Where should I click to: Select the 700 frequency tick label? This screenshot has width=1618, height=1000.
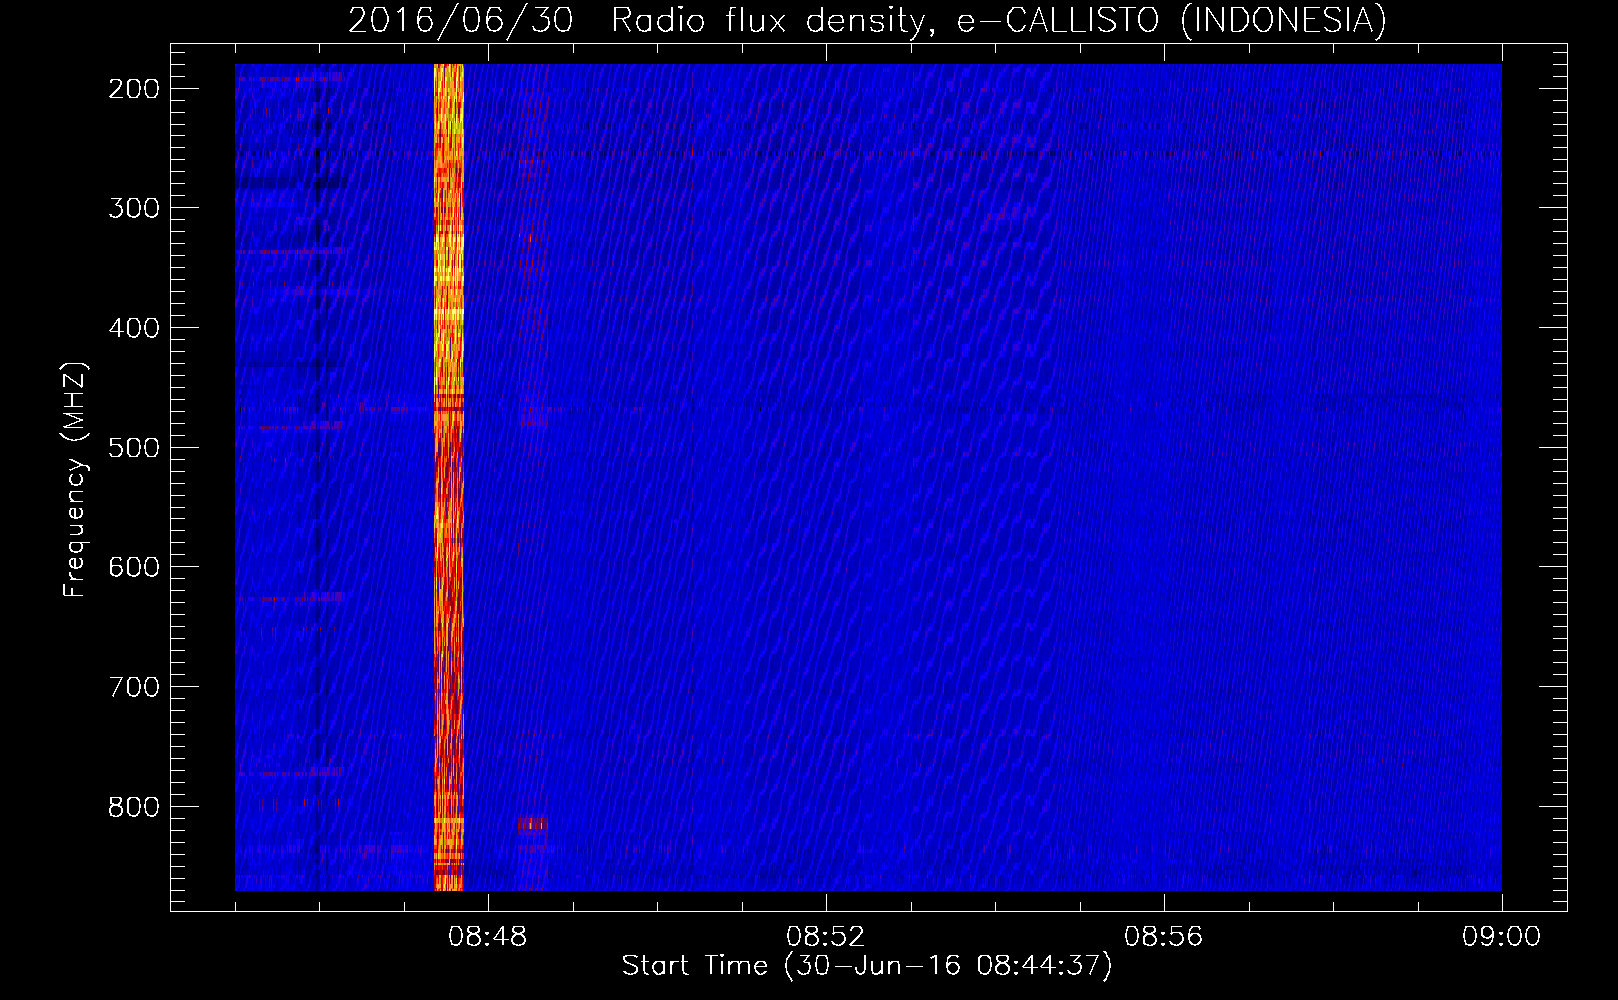point(134,687)
